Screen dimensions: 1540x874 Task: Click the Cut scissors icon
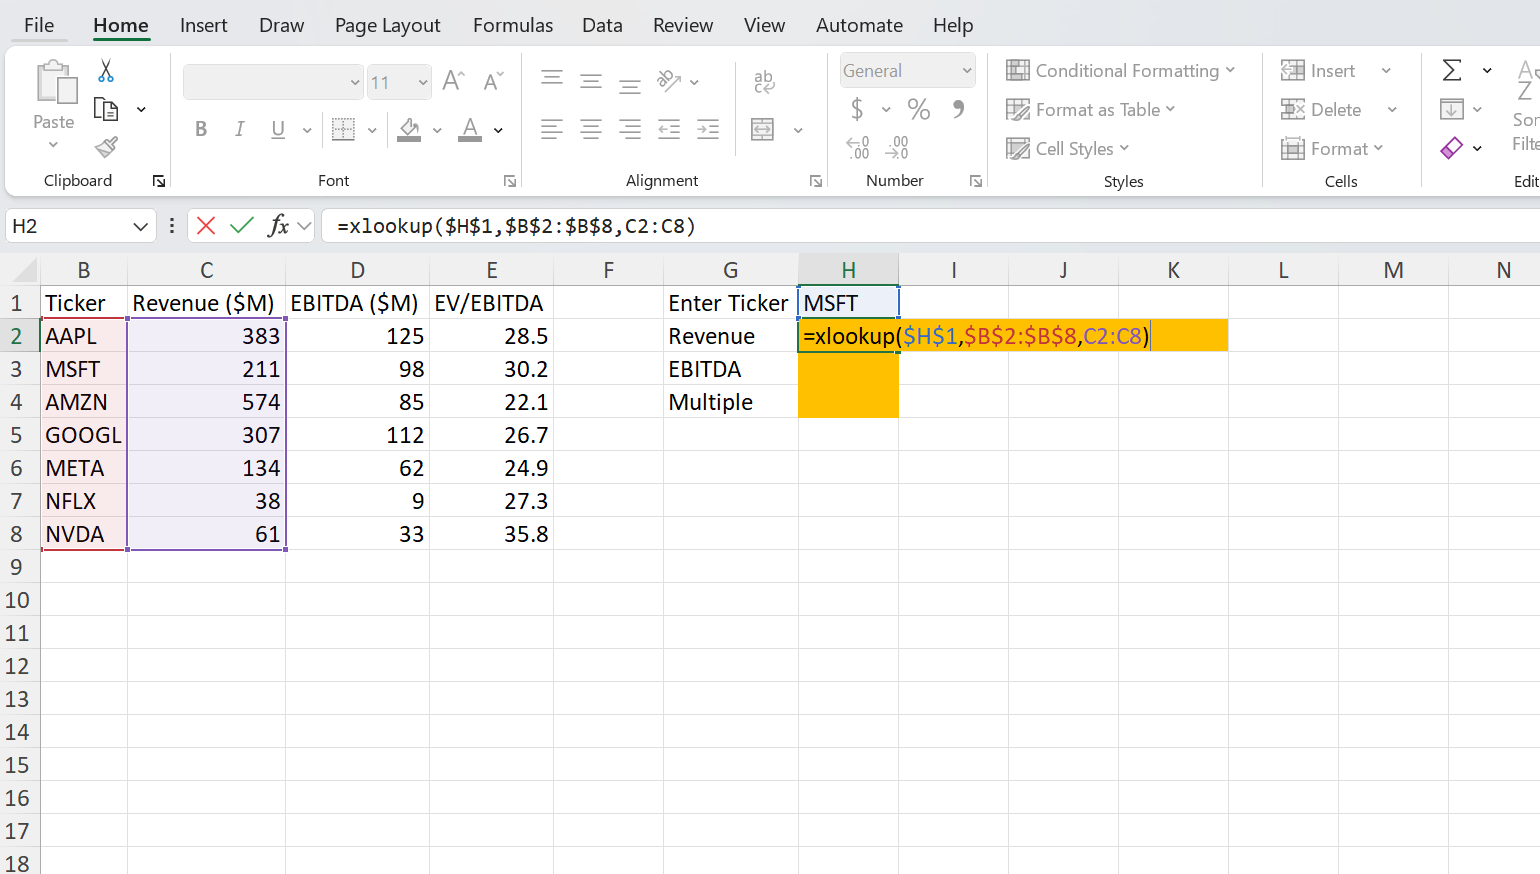coord(105,71)
